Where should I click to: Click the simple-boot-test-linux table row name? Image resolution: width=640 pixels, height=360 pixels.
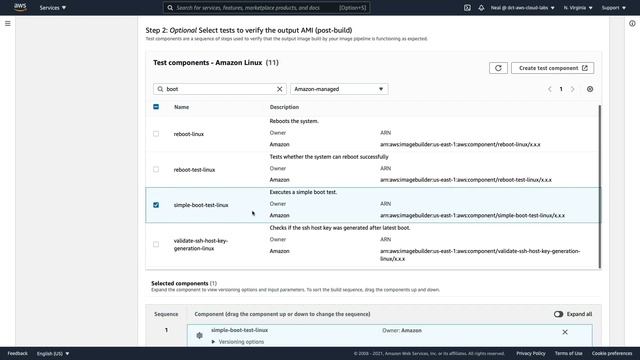(201, 205)
